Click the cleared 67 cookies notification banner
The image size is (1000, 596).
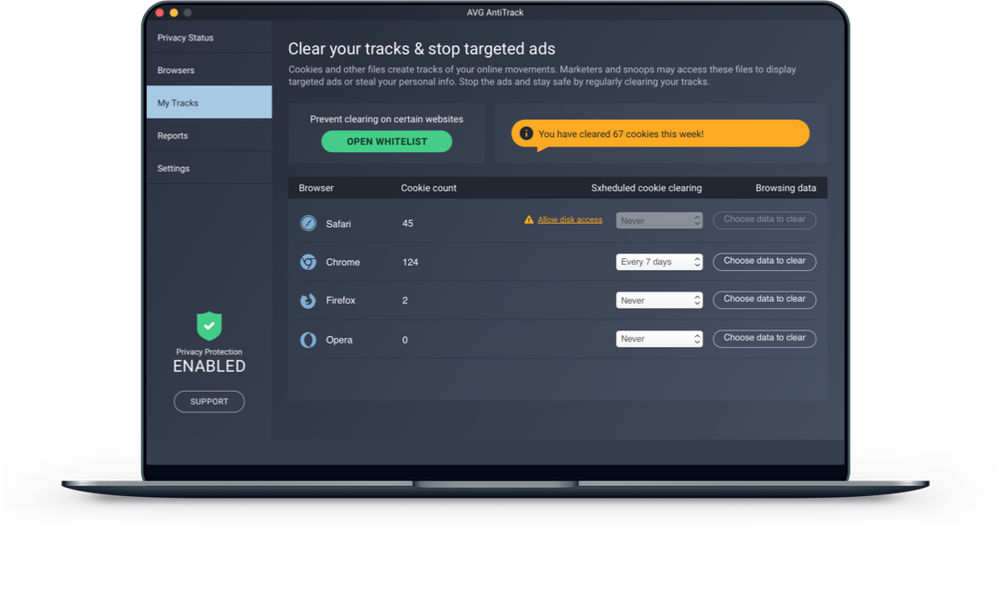point(660,134)
